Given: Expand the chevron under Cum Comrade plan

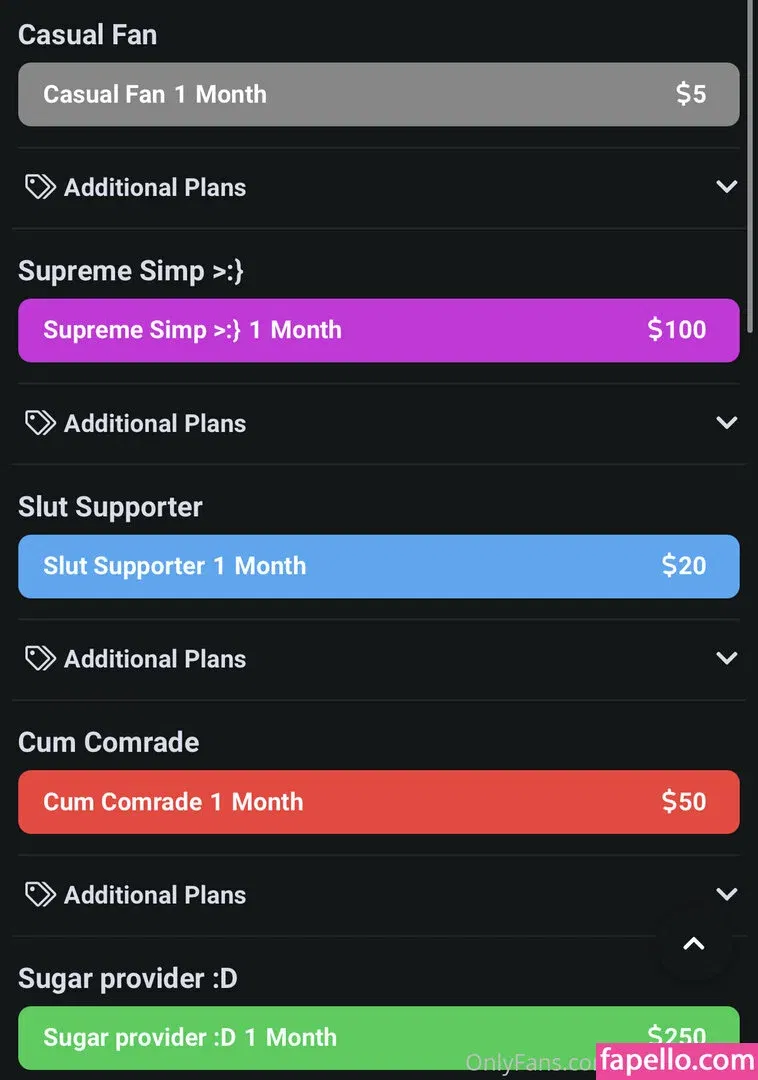Looking at the screenshot, I should 727,894.
